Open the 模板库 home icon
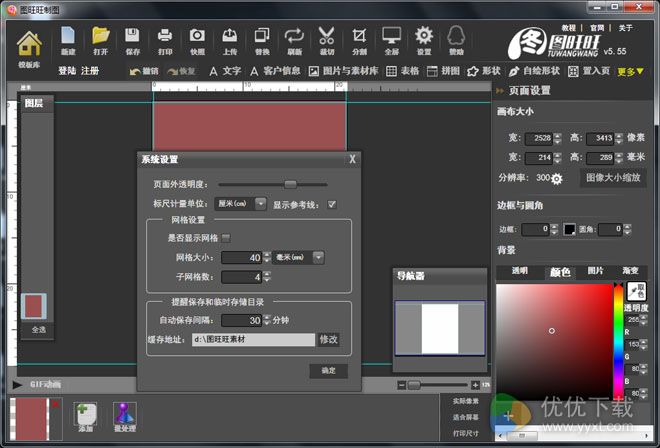This screenshot has height=448, width=660. click(x=29, y=44)
